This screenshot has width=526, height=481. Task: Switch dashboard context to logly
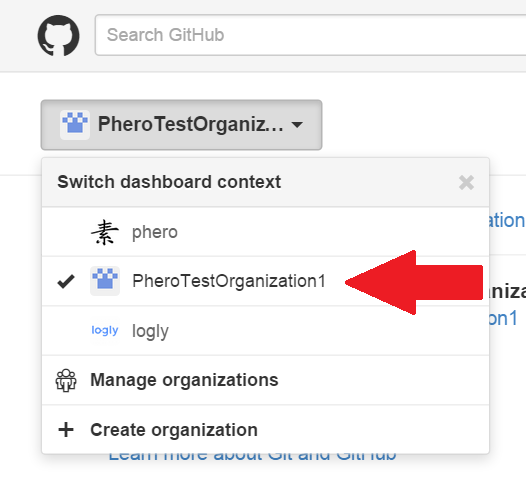265,331
